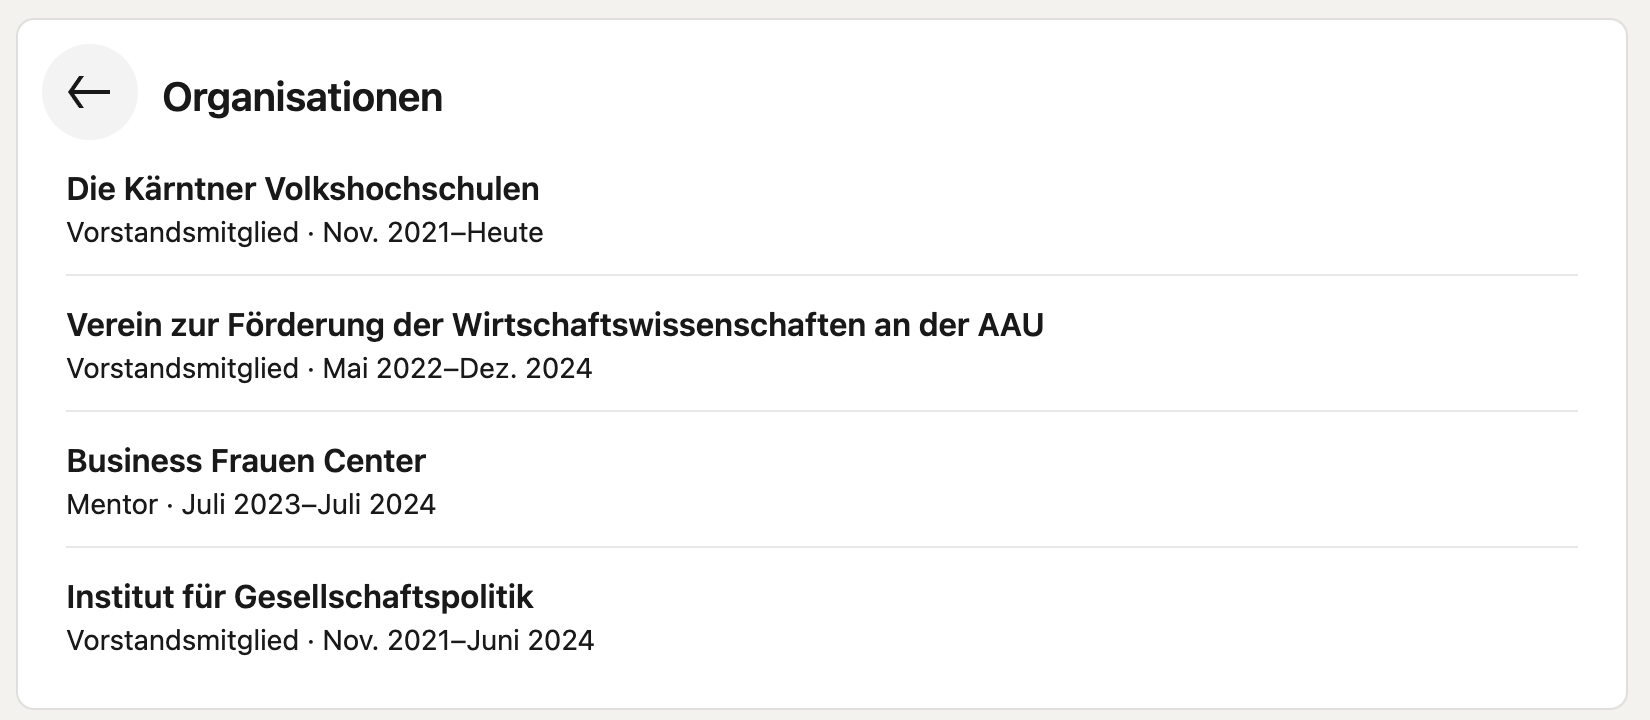Click divider line below Kärntner Volkshochschulen entry

pyautogui.click(x=820, y=275)
